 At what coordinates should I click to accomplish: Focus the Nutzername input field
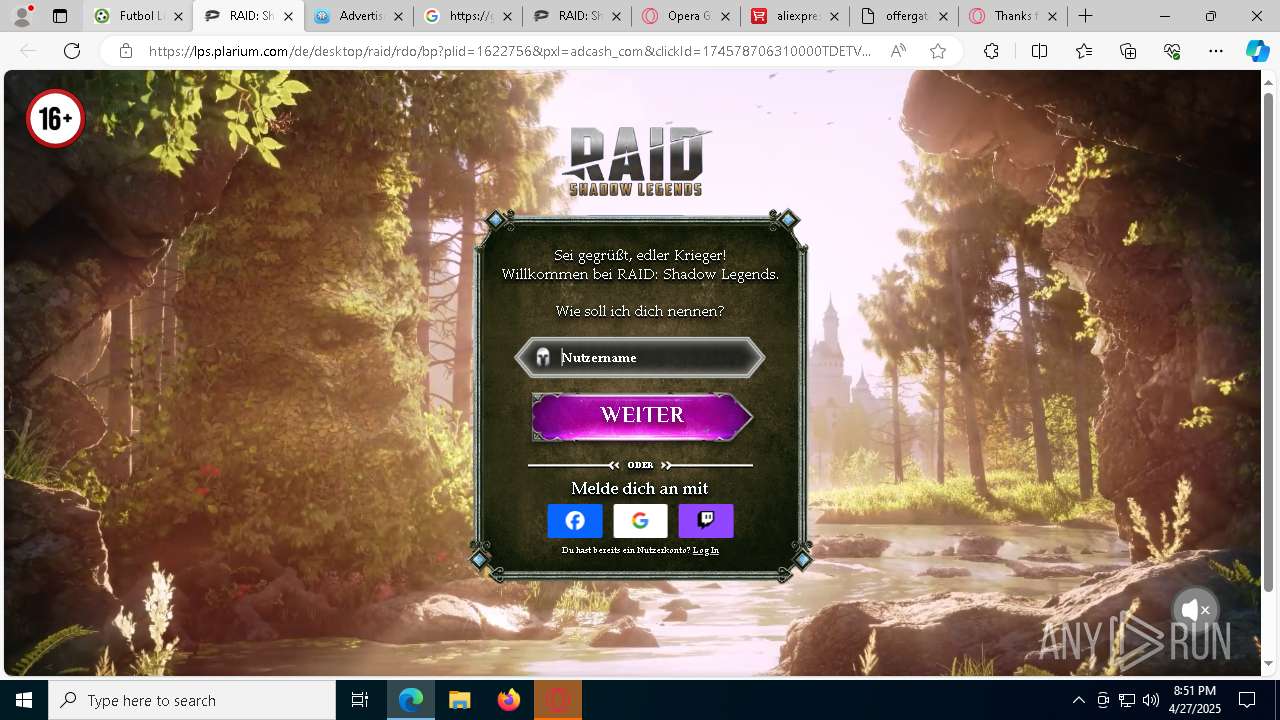point(640,357)
